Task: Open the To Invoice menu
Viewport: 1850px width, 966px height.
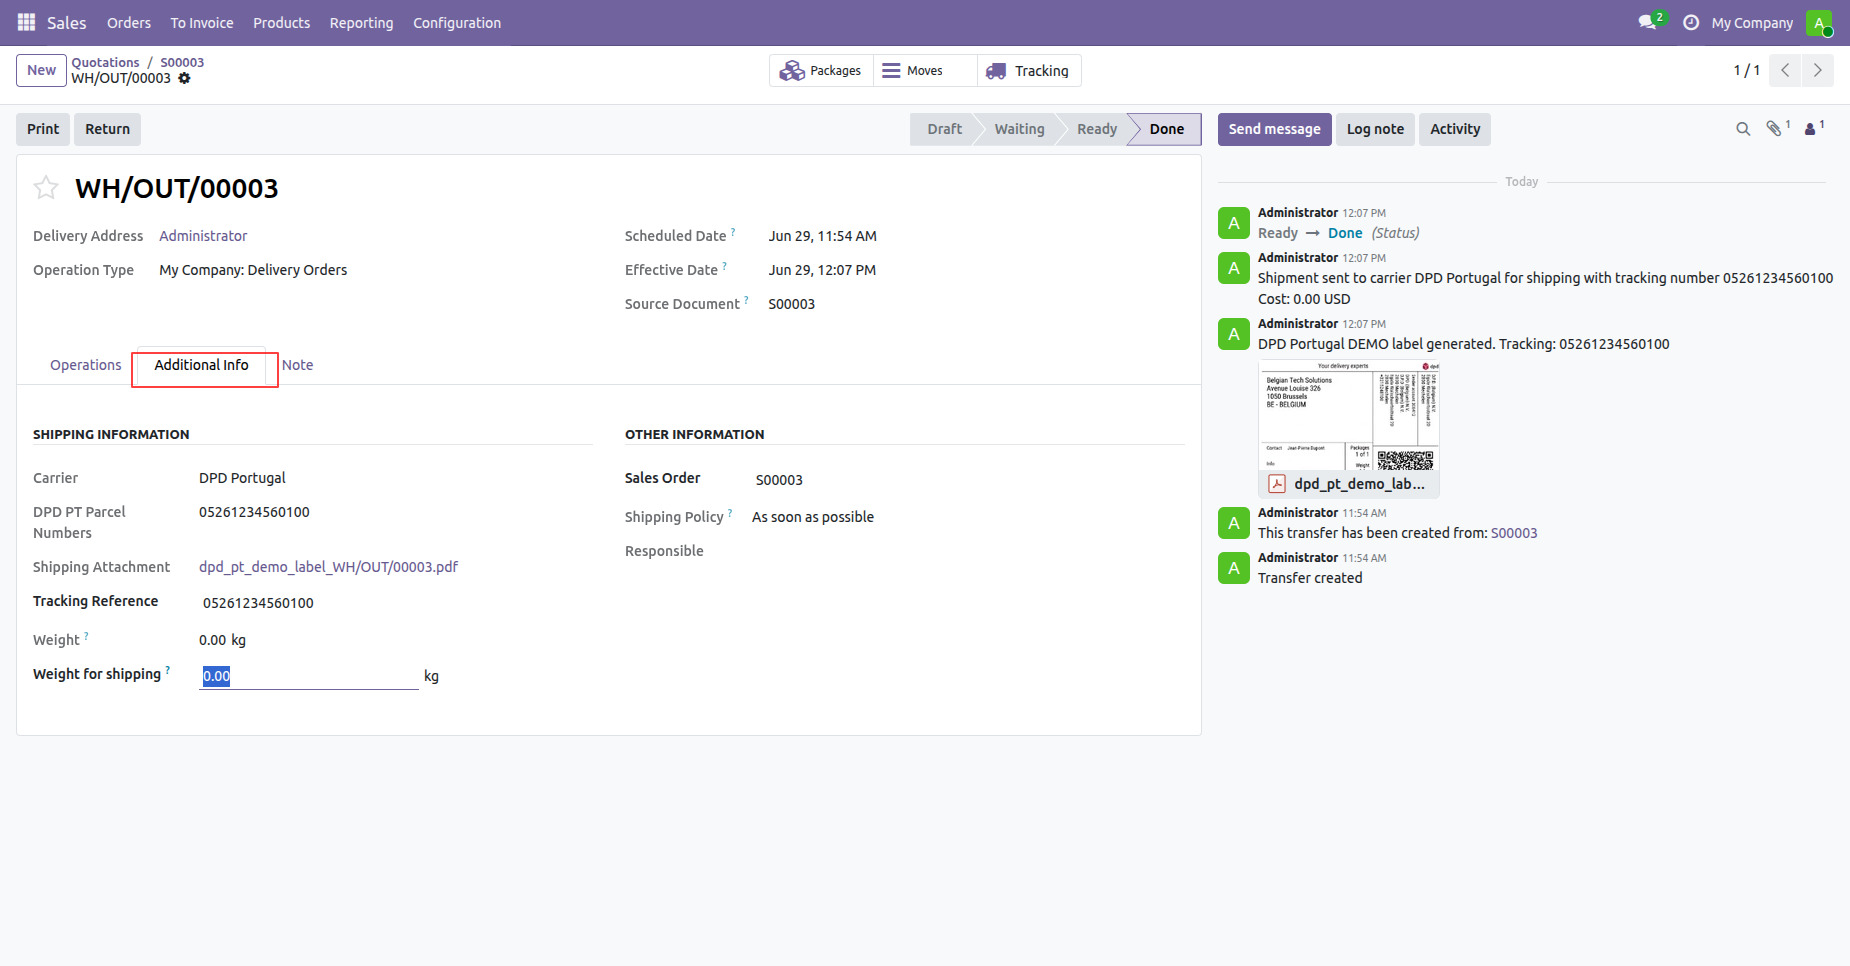Action: click(202, 22)
